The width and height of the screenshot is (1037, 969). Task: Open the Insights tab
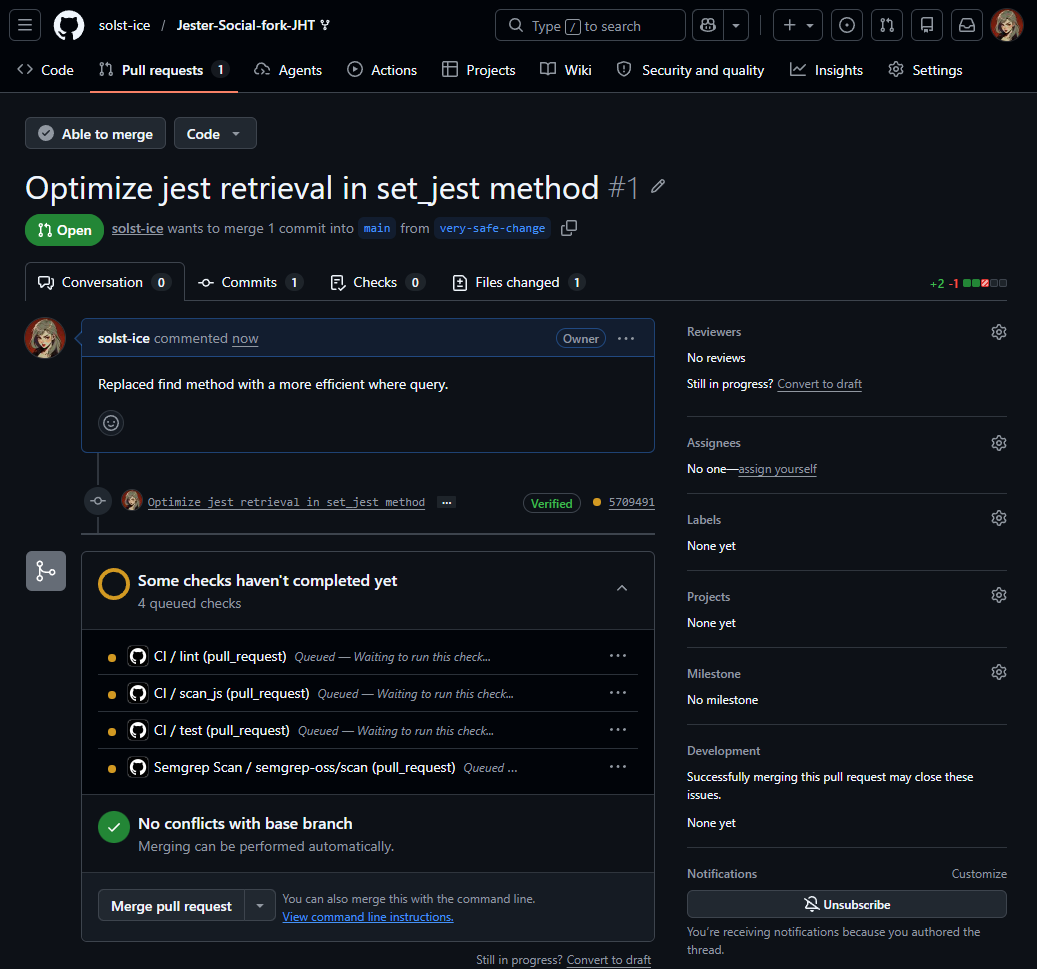[827, 70]
